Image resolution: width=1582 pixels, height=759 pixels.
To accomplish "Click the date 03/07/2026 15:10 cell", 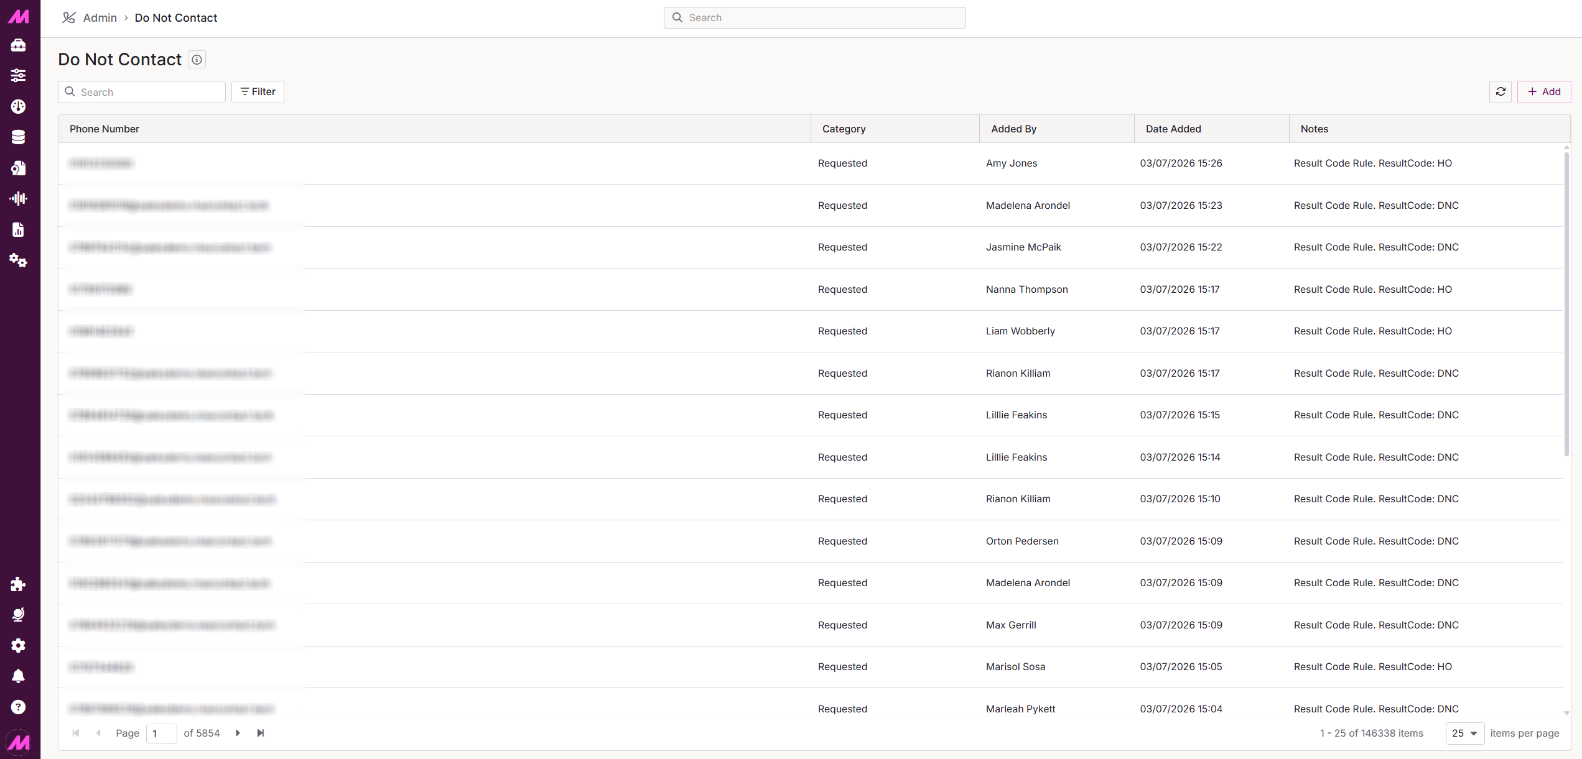I will point(1180,499).
